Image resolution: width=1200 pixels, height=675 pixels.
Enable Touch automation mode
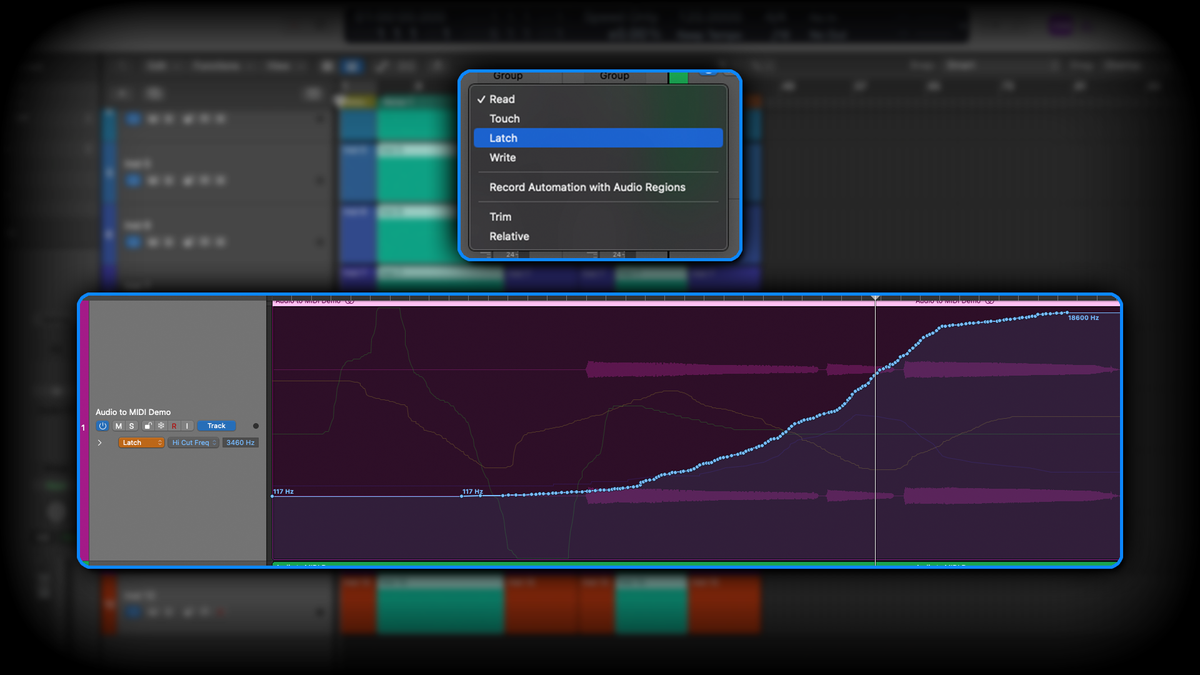coord(504,118)
